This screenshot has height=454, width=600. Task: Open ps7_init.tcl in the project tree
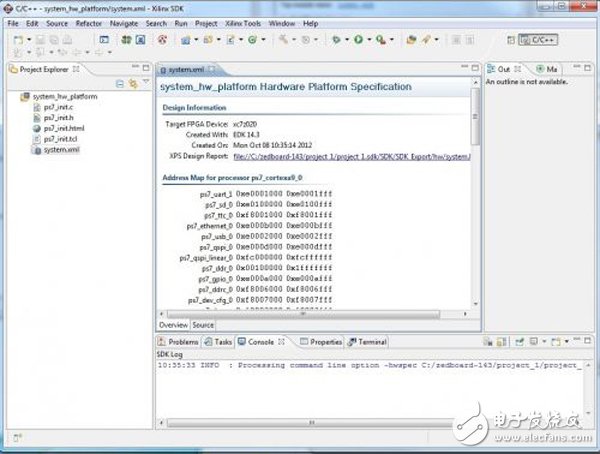pos(60,139)
